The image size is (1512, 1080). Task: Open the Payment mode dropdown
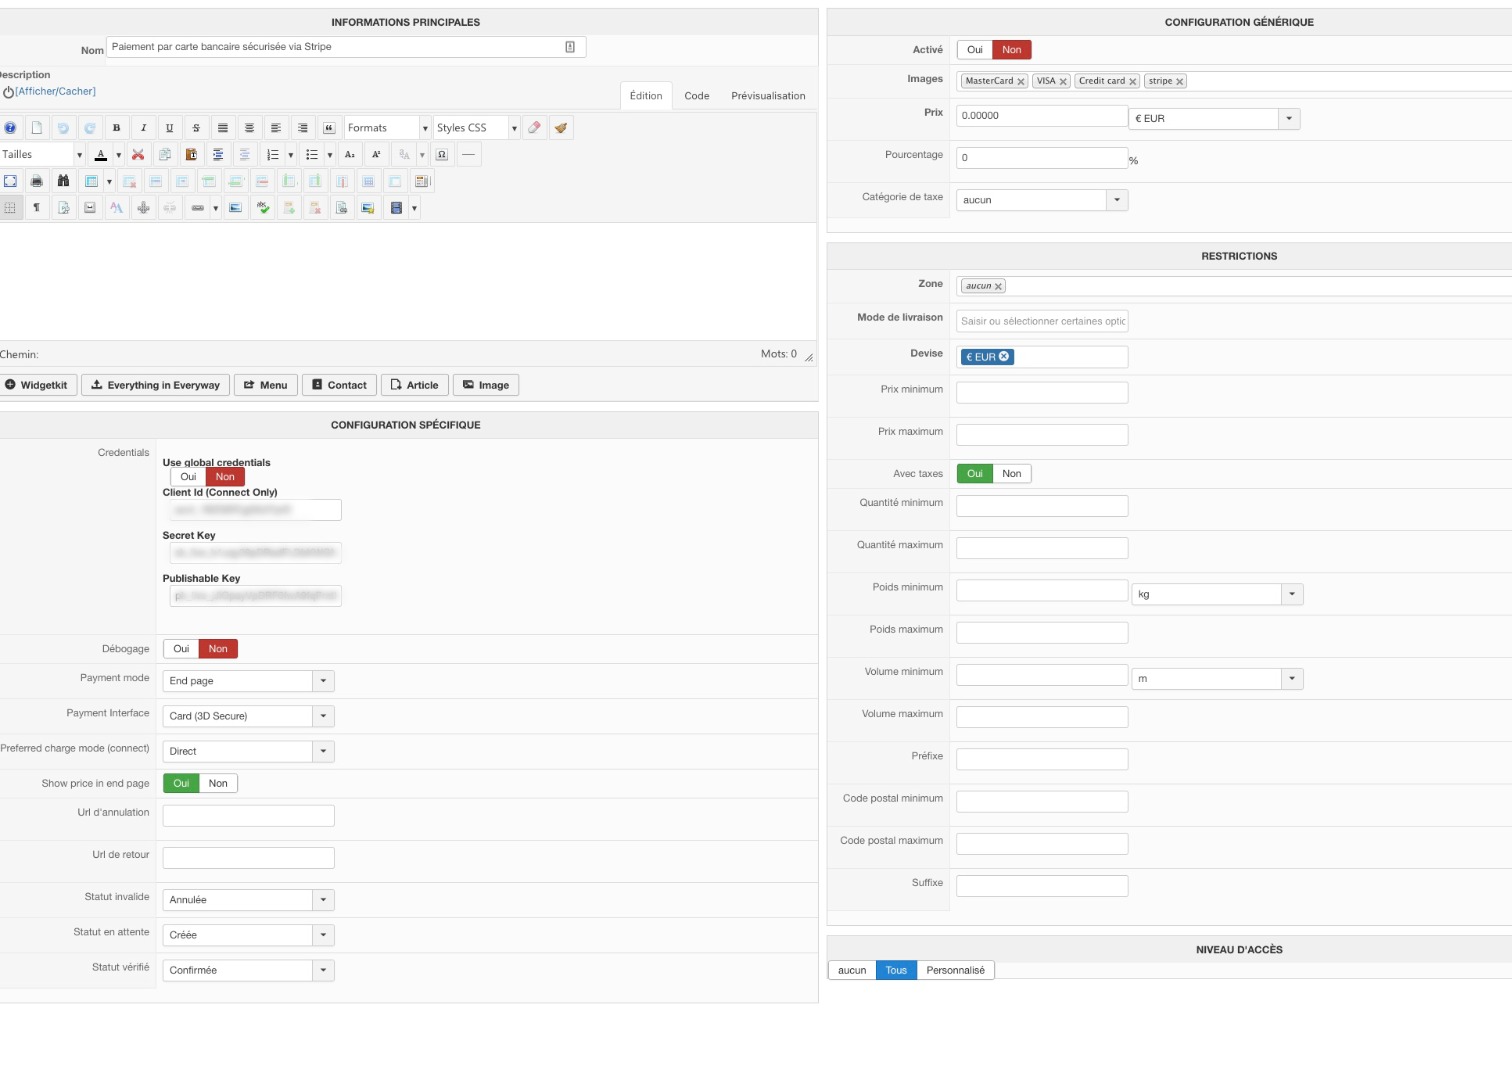pos(248,681)
